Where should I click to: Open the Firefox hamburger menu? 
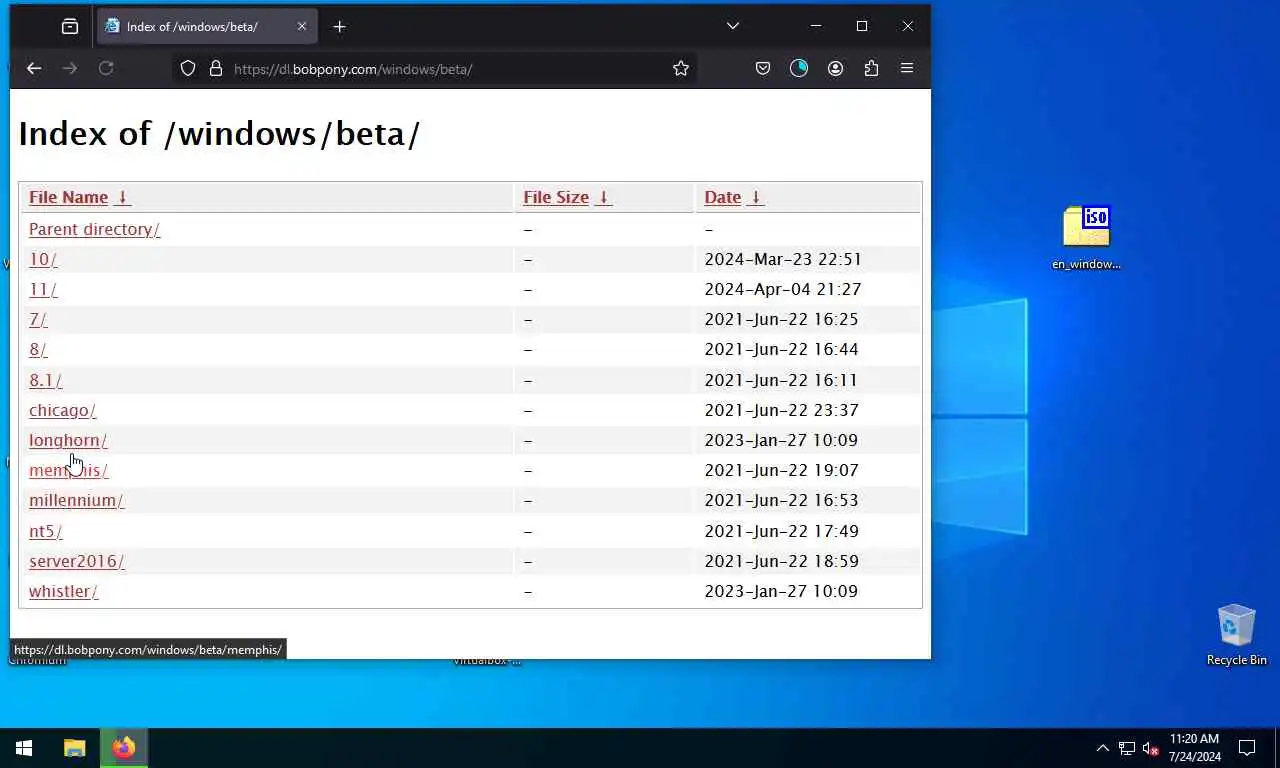click(907, 68)
